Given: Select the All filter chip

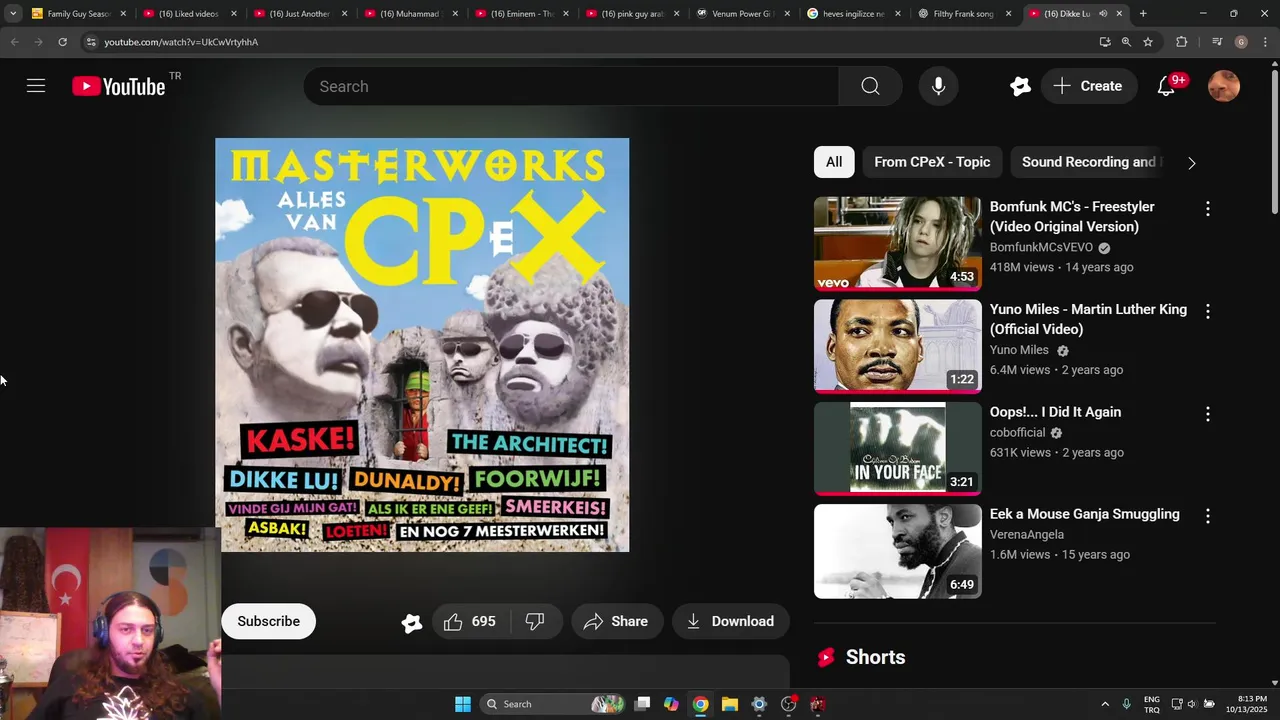Looking at the screenshot, I should pyautogui.click(x=834, y=162).
